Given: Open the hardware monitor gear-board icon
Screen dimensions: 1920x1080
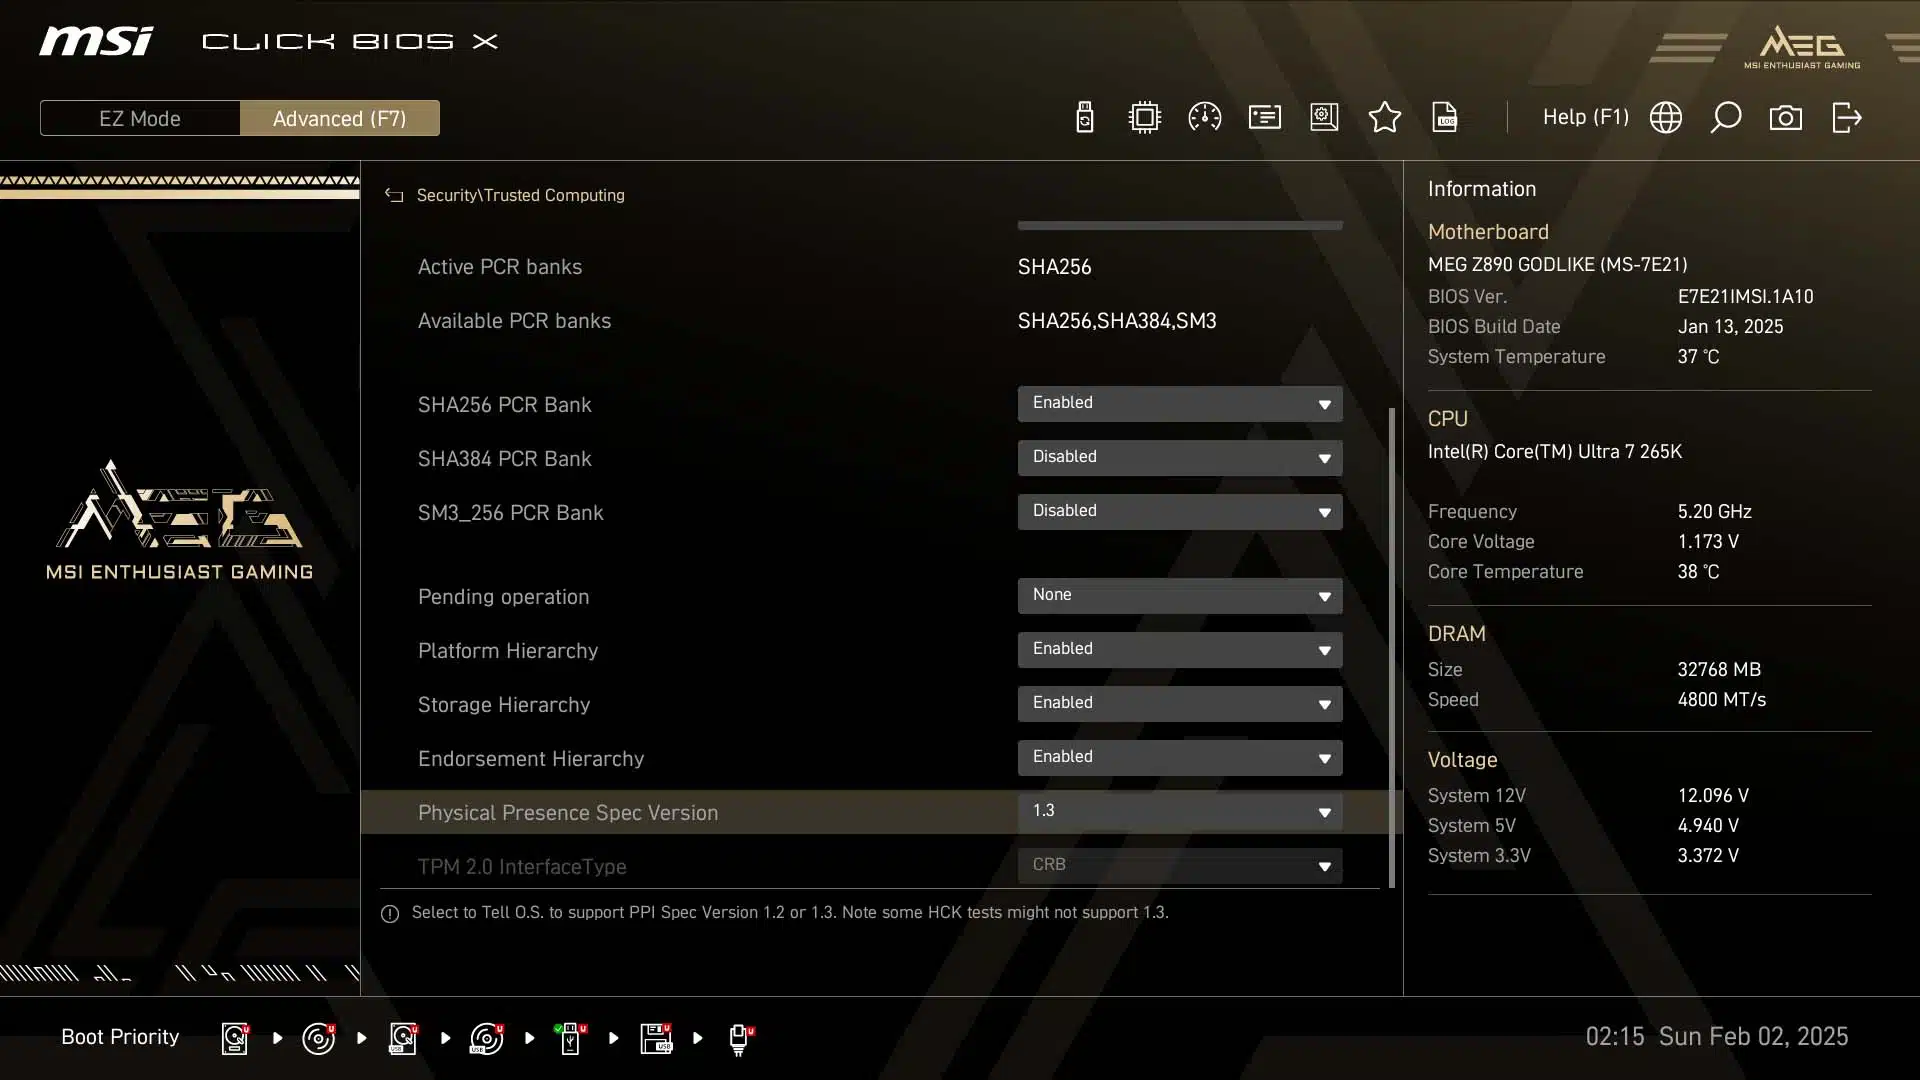Looking at the screenshot, I should coord(1324,118).
